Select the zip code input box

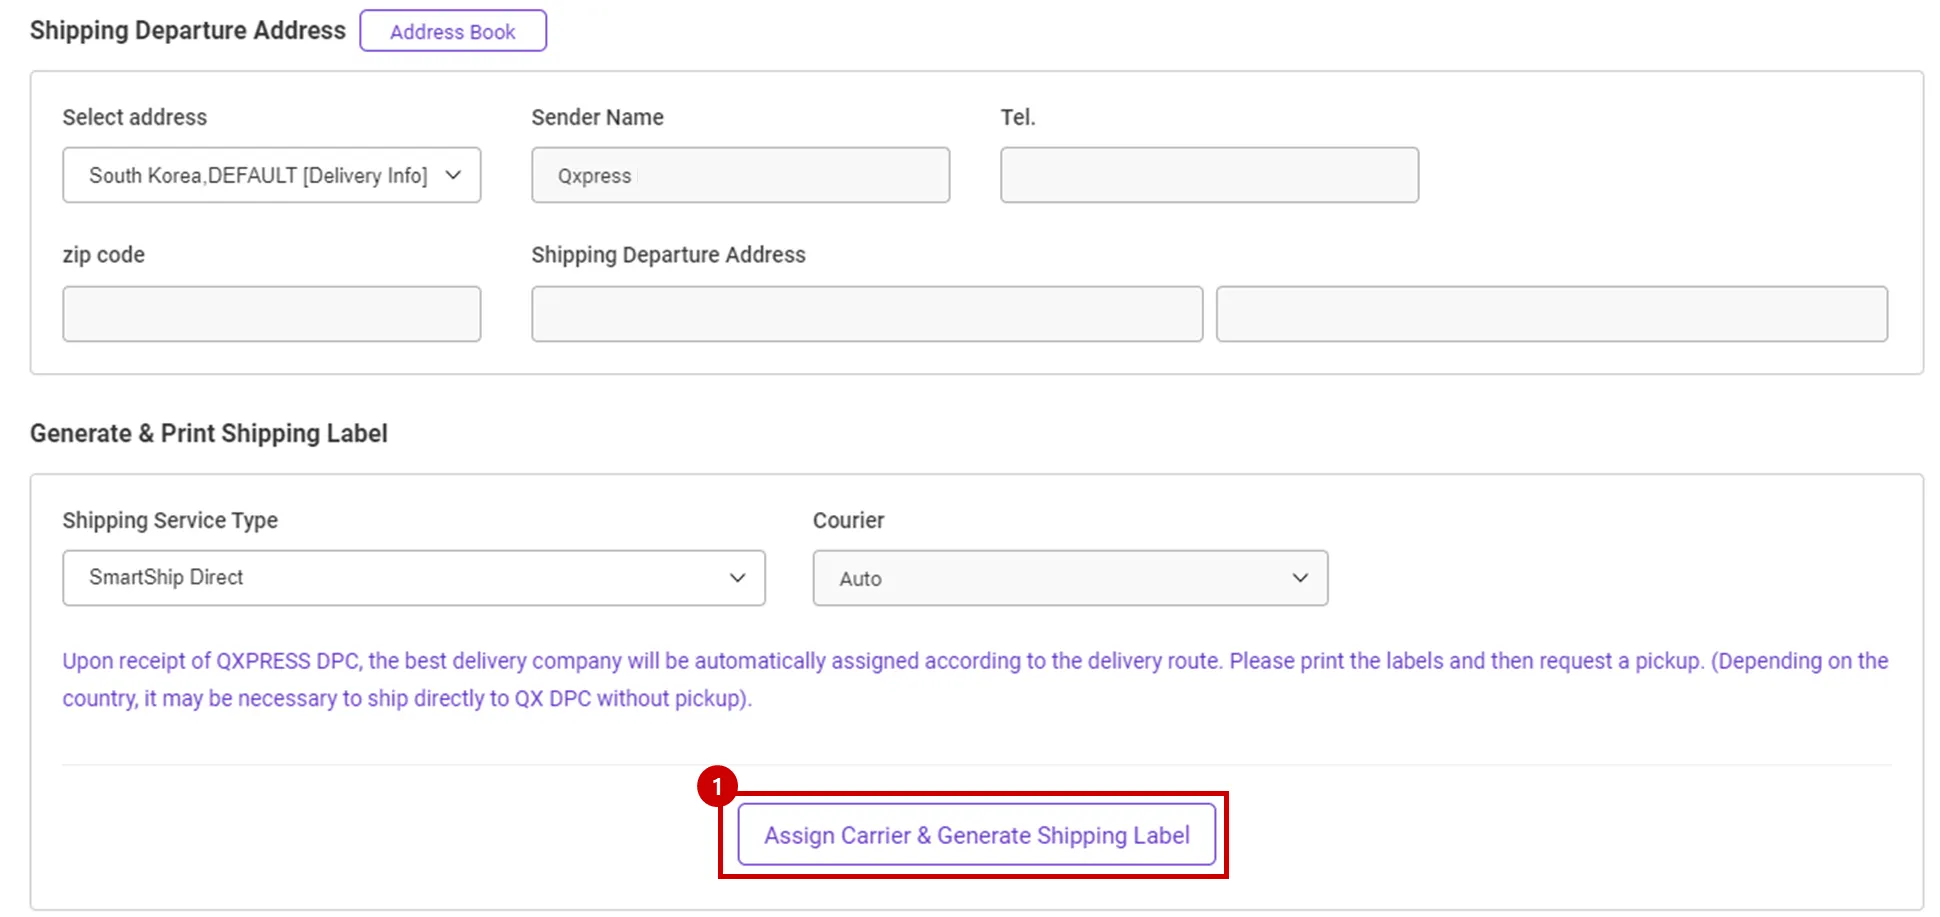271,314
